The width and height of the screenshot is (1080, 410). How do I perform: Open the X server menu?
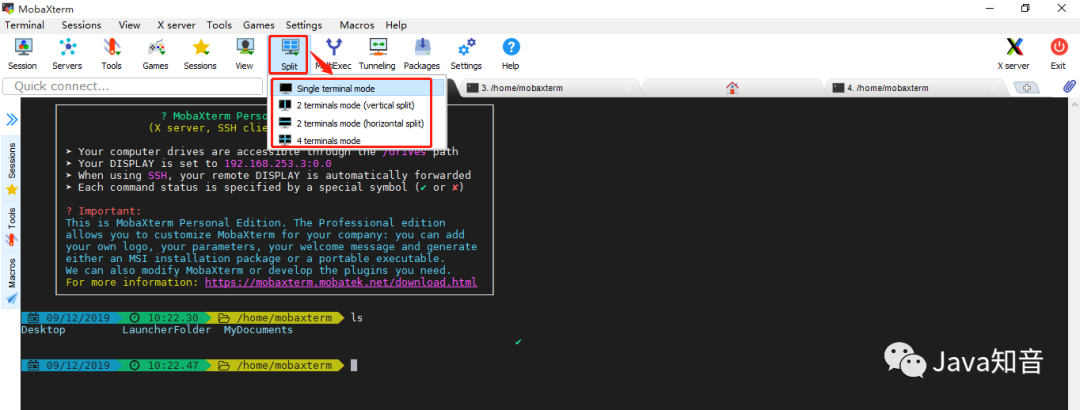pos(176,25)
